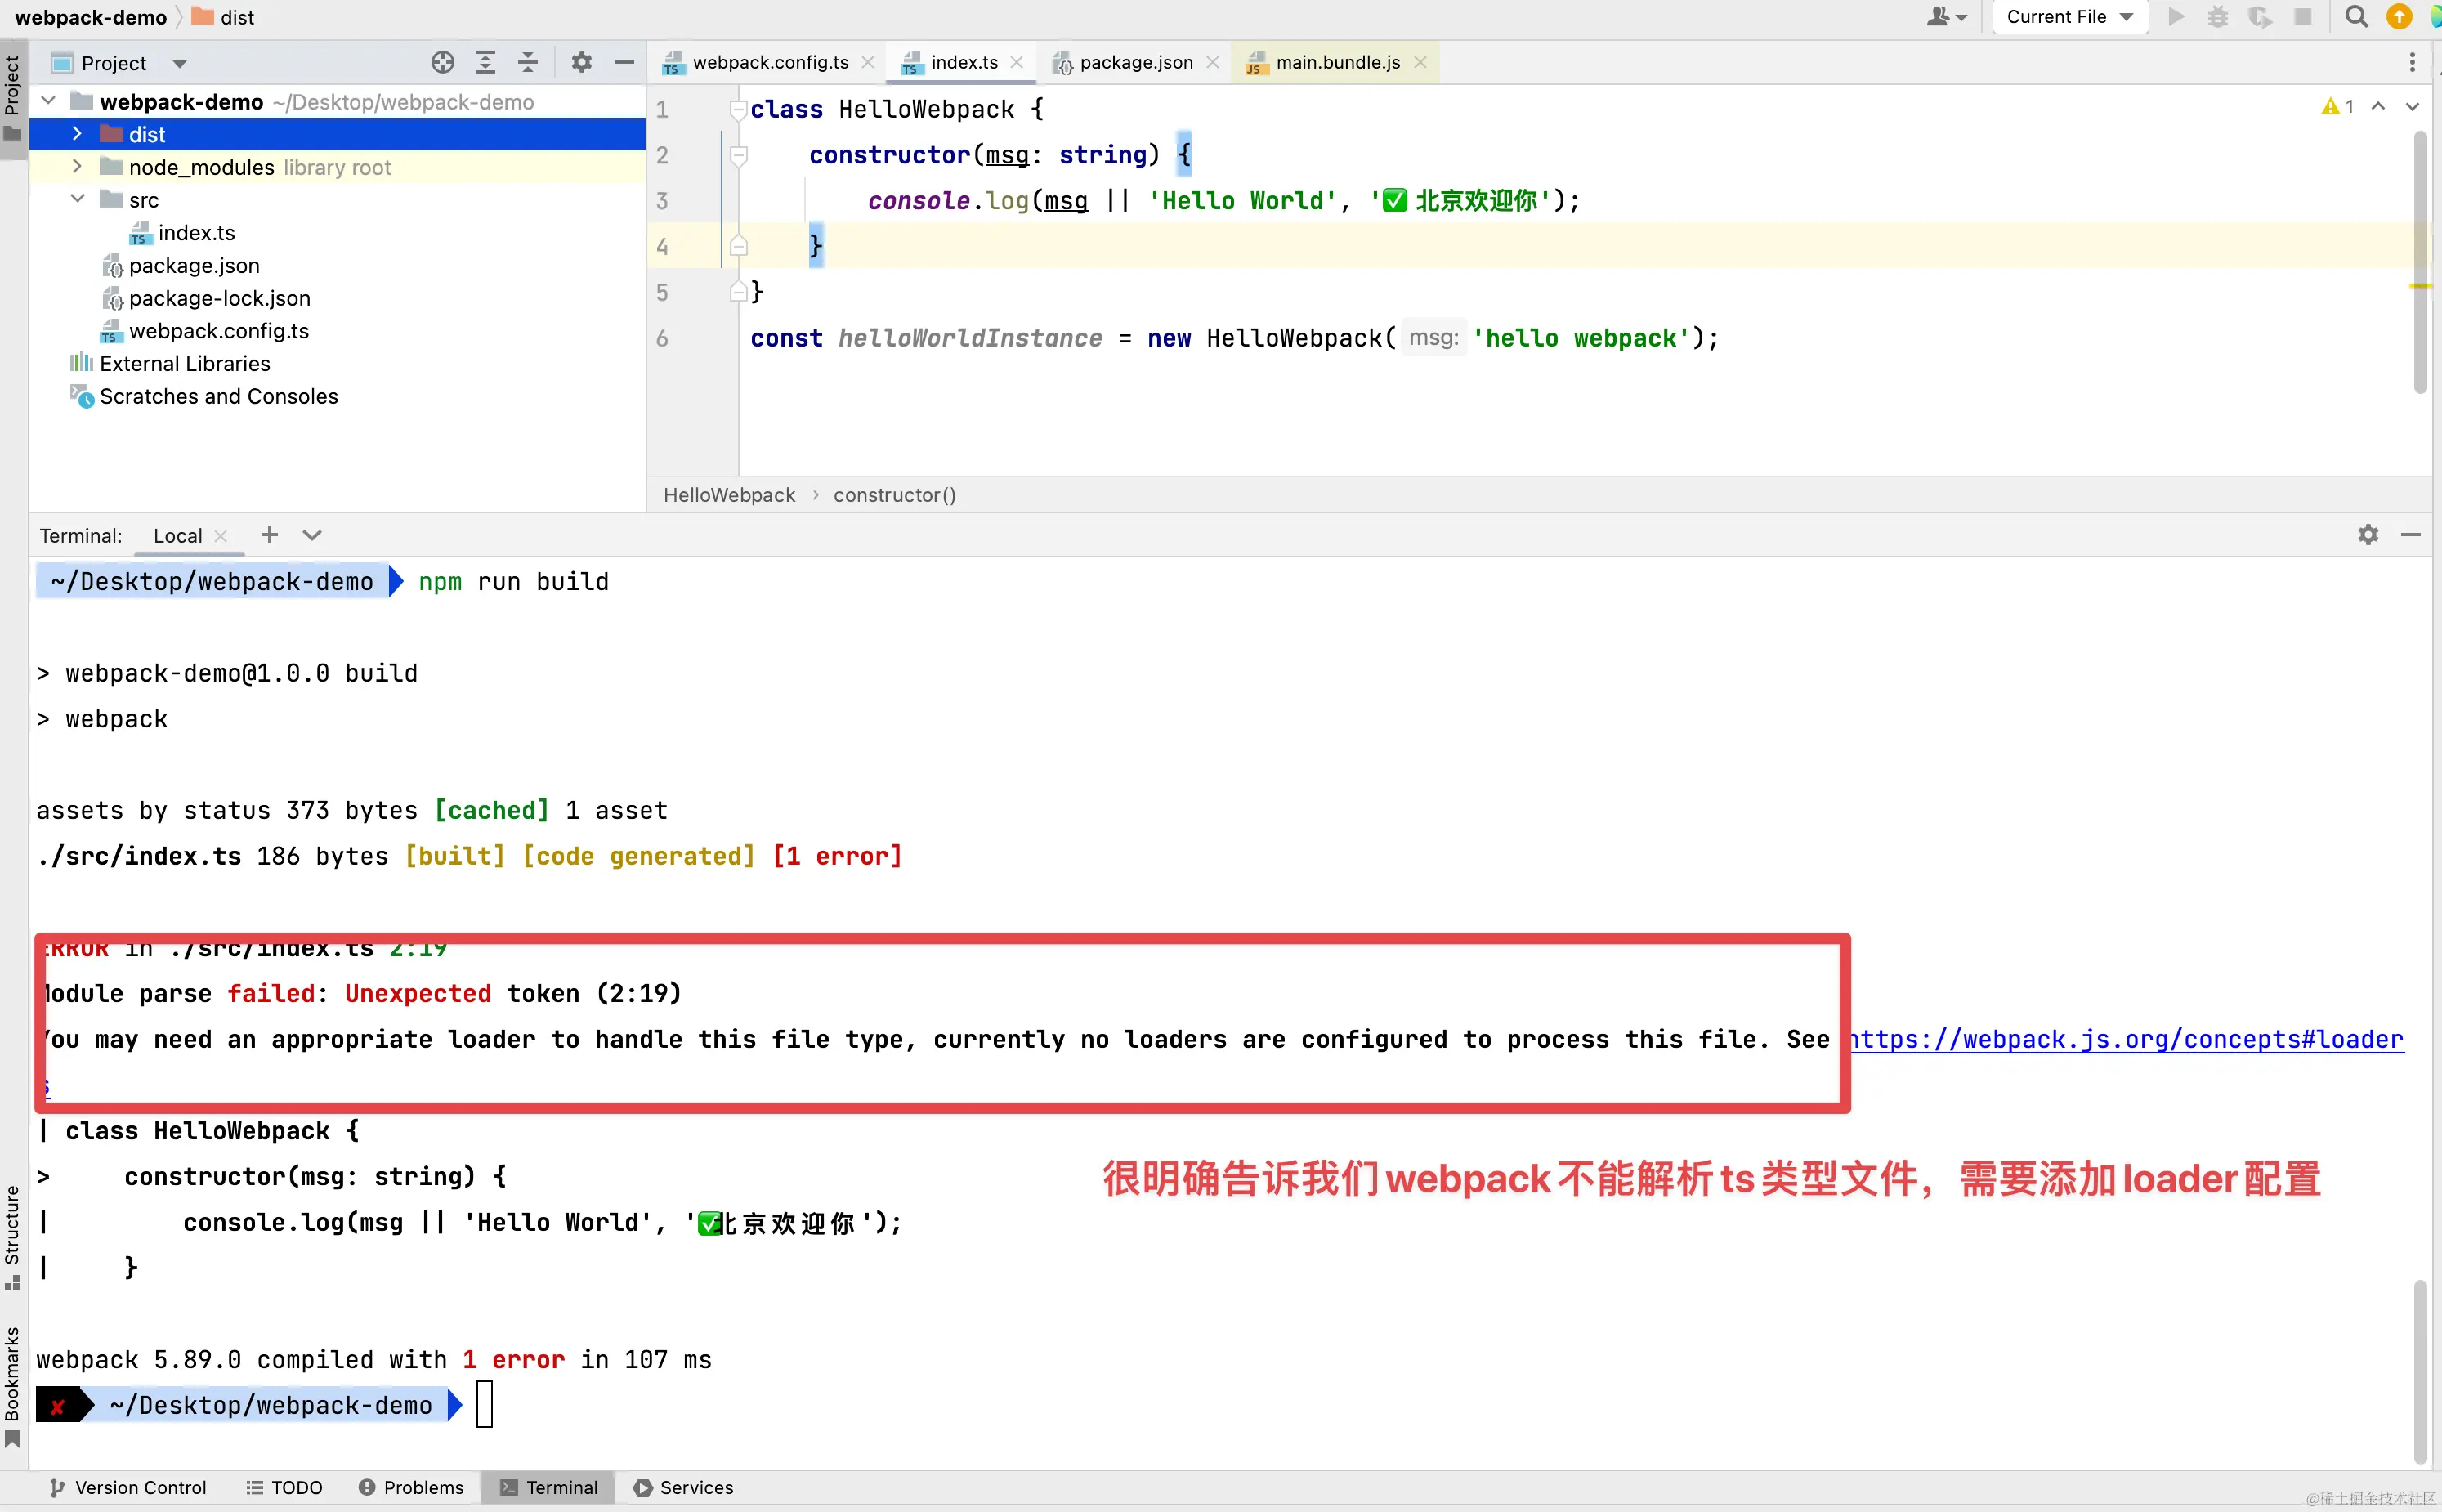2442x1512 pixels.
Task: Open the Services tool window
Action: pyautogui.click(x=684, y=1488)
